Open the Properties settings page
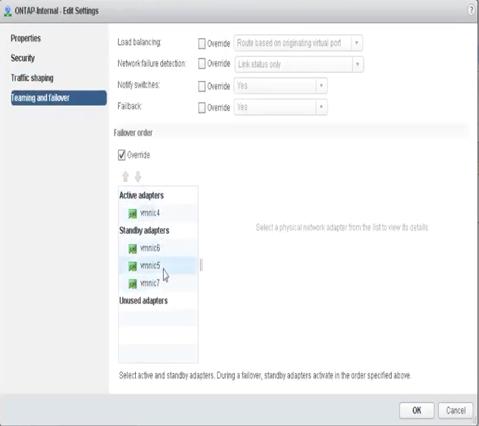Viewport: 479px width, 426px height. (x=26, y=38)
